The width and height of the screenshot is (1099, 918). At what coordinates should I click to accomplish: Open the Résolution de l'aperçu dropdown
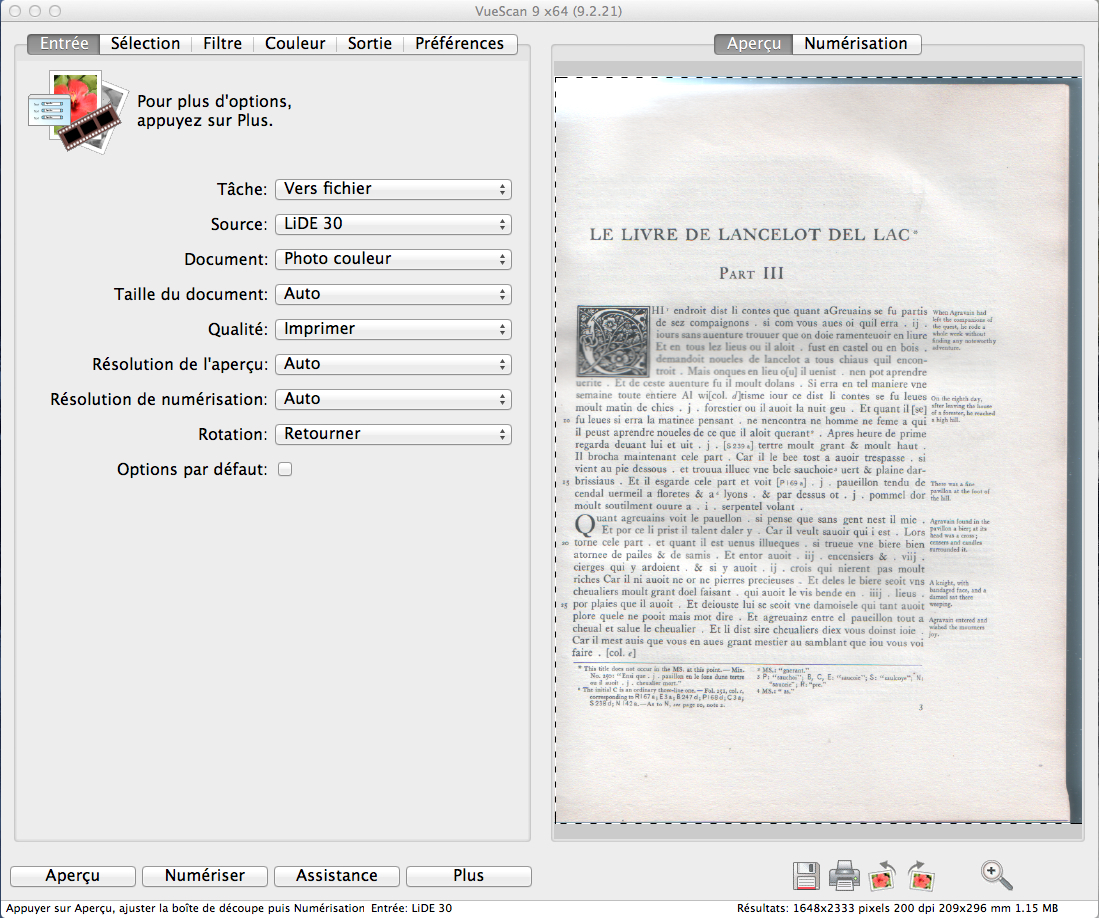(x=393, y=364)
